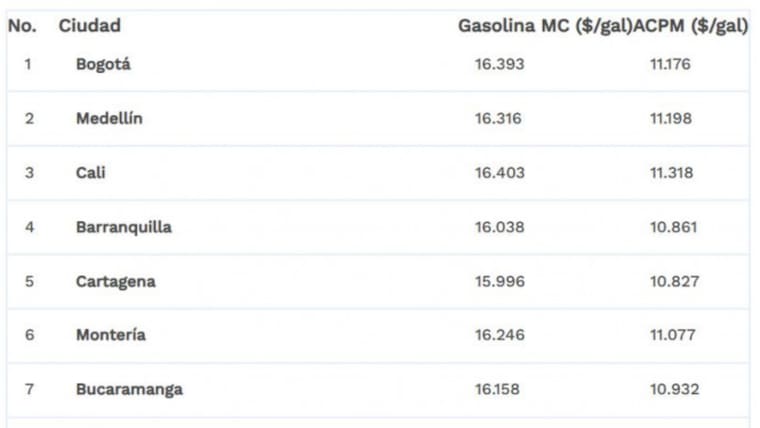Select the Bogotá city cell
760x428 pixels.
[103, 64]
